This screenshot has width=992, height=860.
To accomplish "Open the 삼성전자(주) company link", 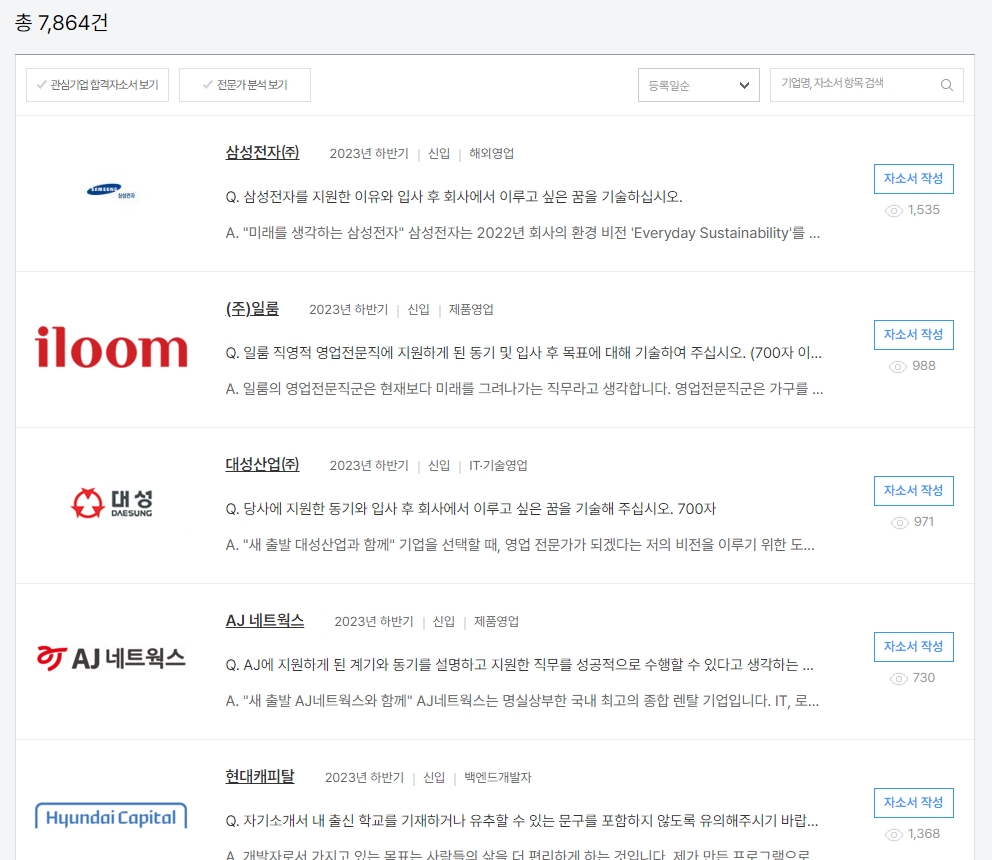I will pyautogui.click(x=262, y=152).
